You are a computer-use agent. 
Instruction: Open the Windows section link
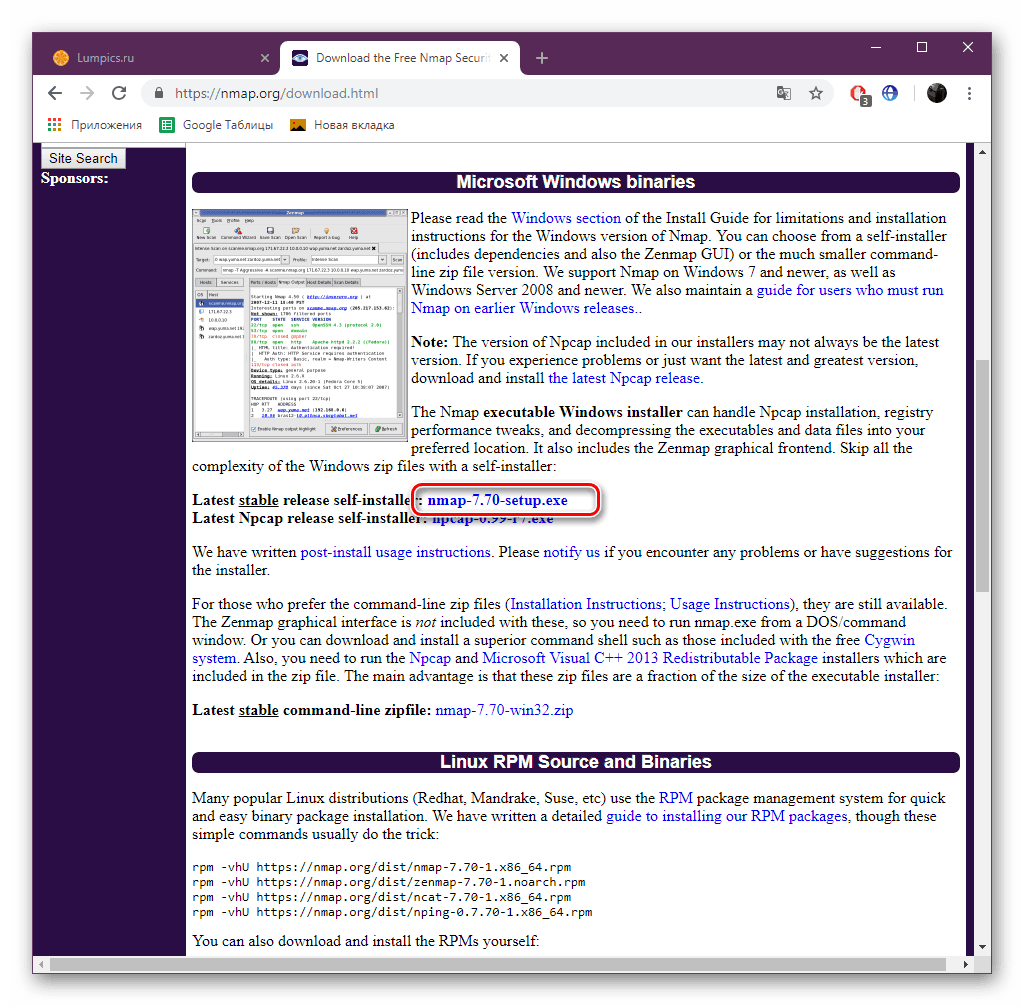click(566, 217)
